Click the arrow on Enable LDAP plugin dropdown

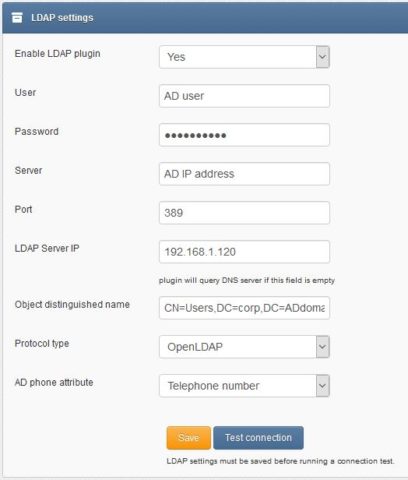click(x=323, y=57)
